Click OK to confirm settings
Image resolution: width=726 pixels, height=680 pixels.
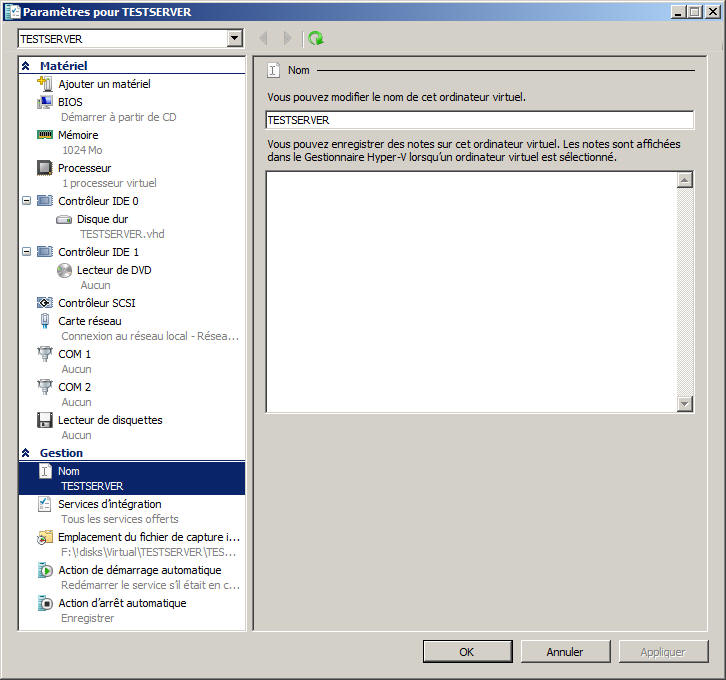(468, 651)
